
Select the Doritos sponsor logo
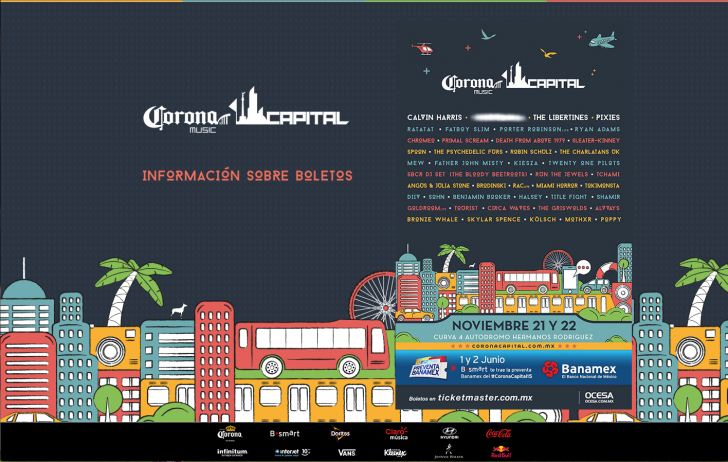(x=340, y=433)
